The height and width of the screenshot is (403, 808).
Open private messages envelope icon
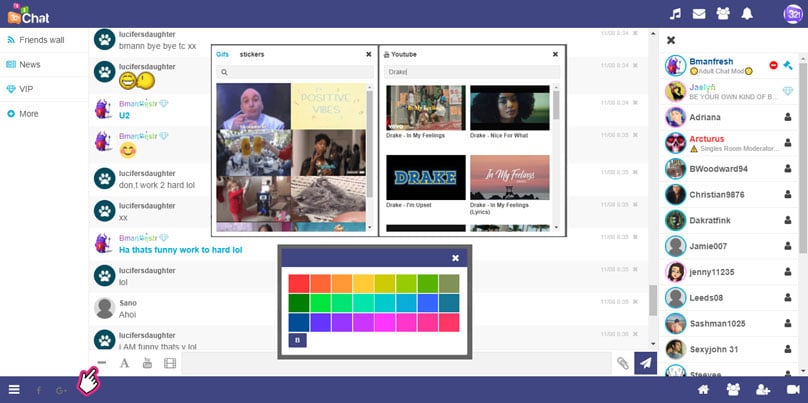tap(698, 14)
